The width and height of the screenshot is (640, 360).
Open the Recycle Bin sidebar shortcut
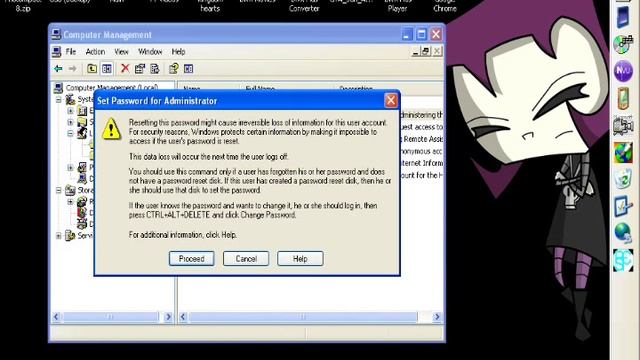623,179
